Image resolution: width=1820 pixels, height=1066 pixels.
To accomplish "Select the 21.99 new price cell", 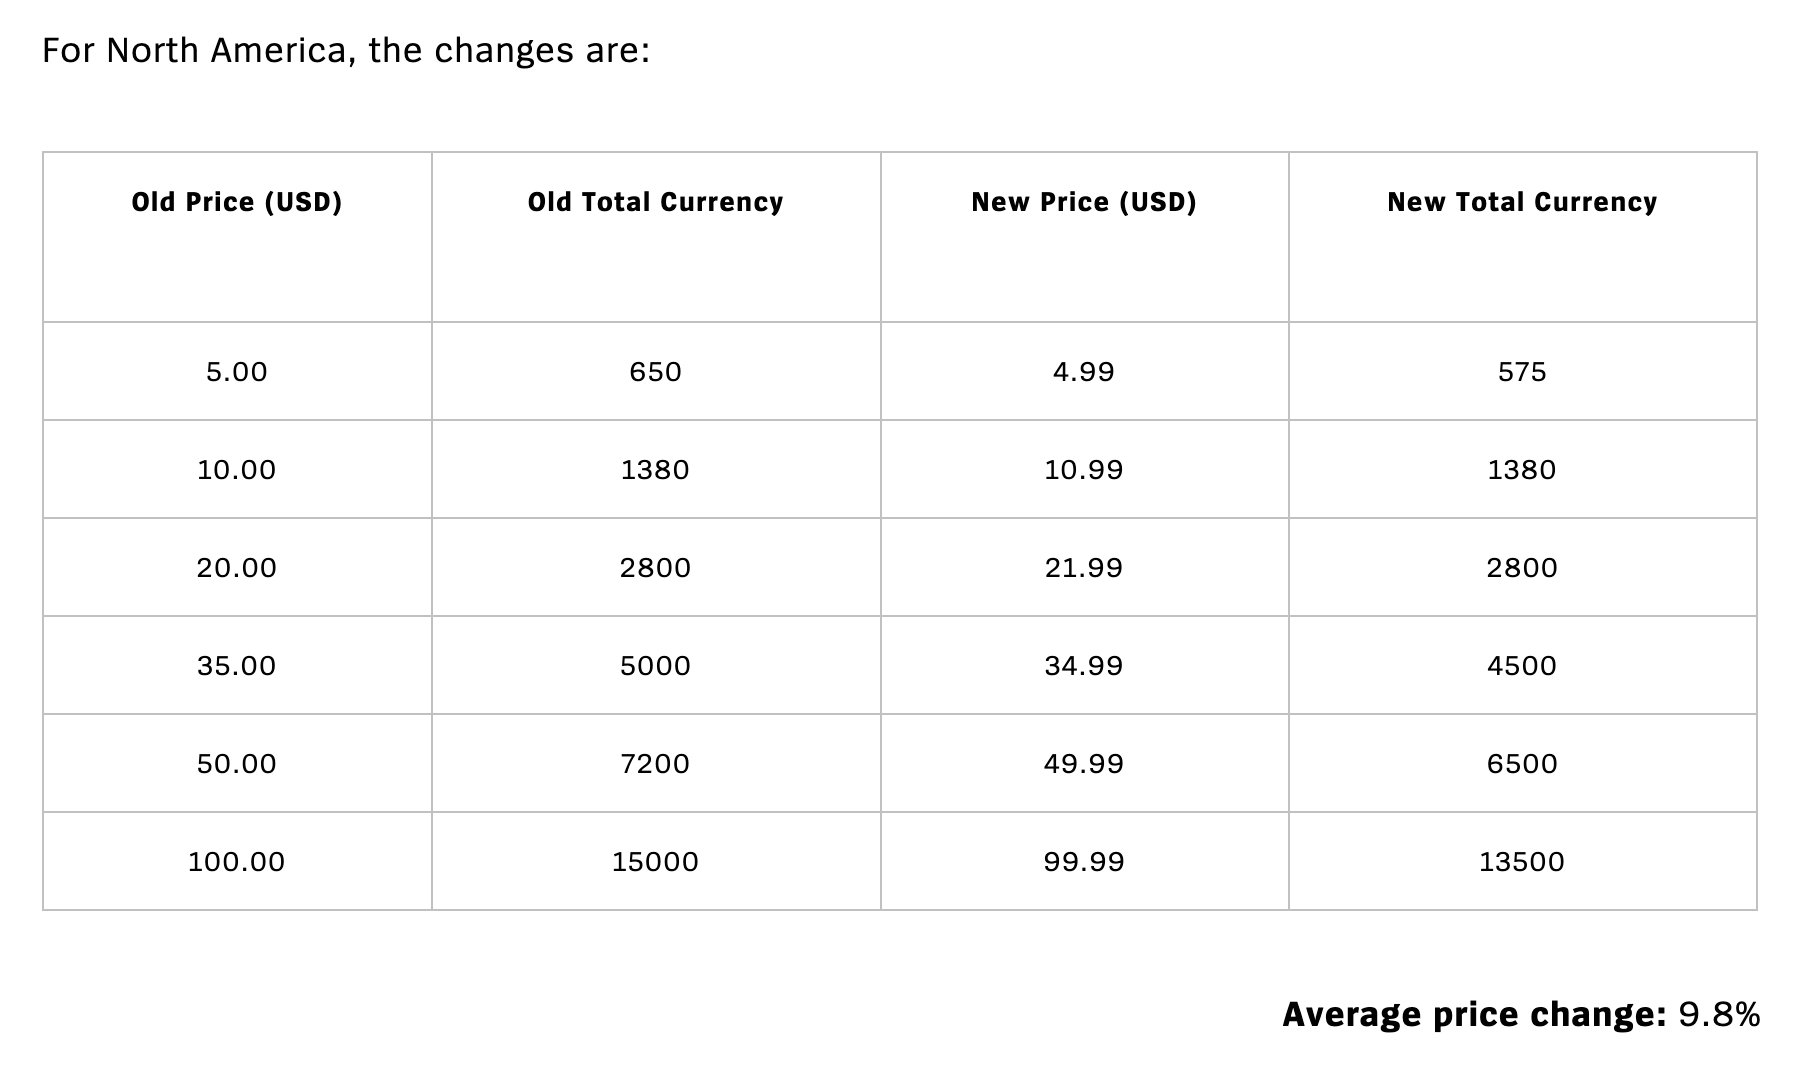I will click(x=1084, y=568).
